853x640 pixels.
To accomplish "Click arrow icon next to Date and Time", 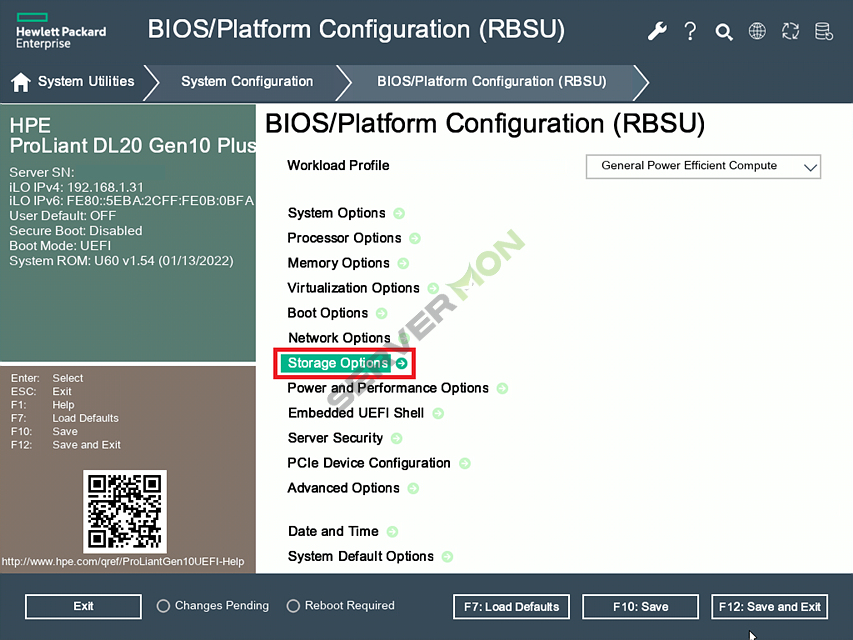I will [392, 532].
